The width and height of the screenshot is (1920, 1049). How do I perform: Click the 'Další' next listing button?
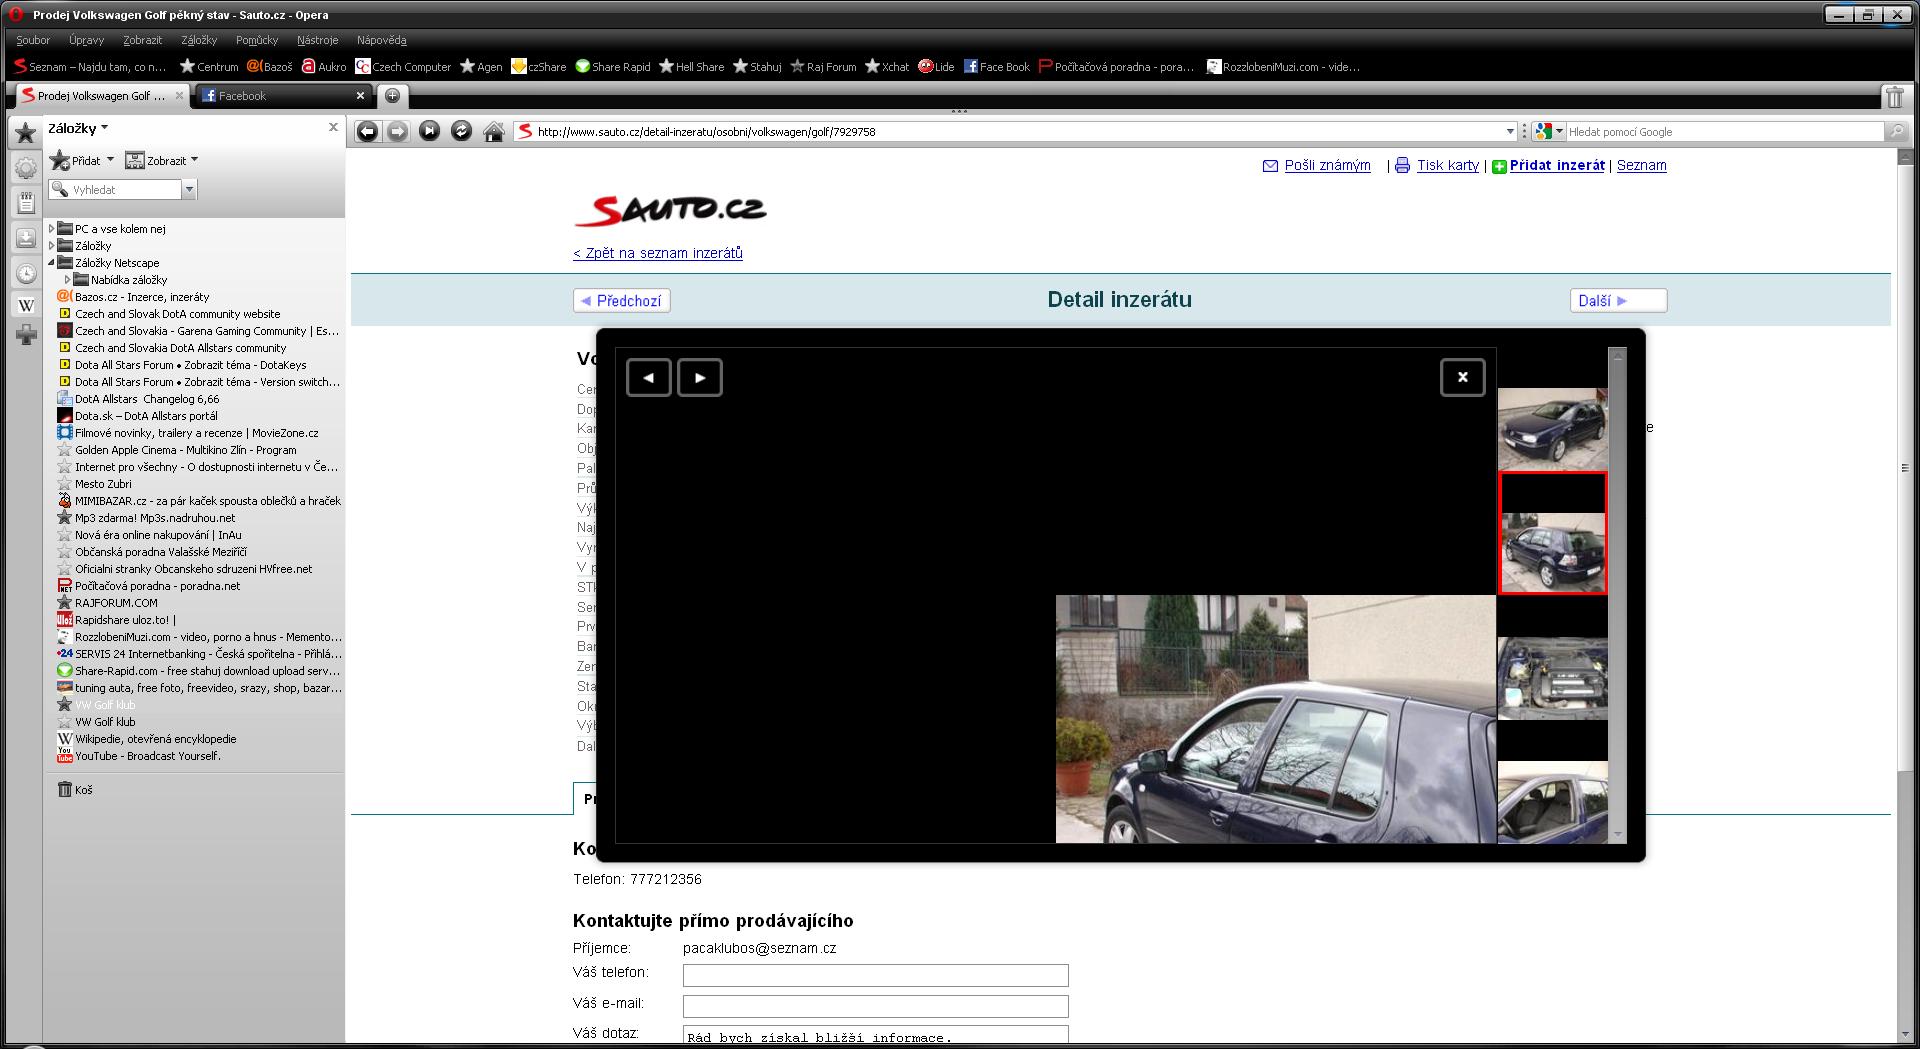[1617, 301]
